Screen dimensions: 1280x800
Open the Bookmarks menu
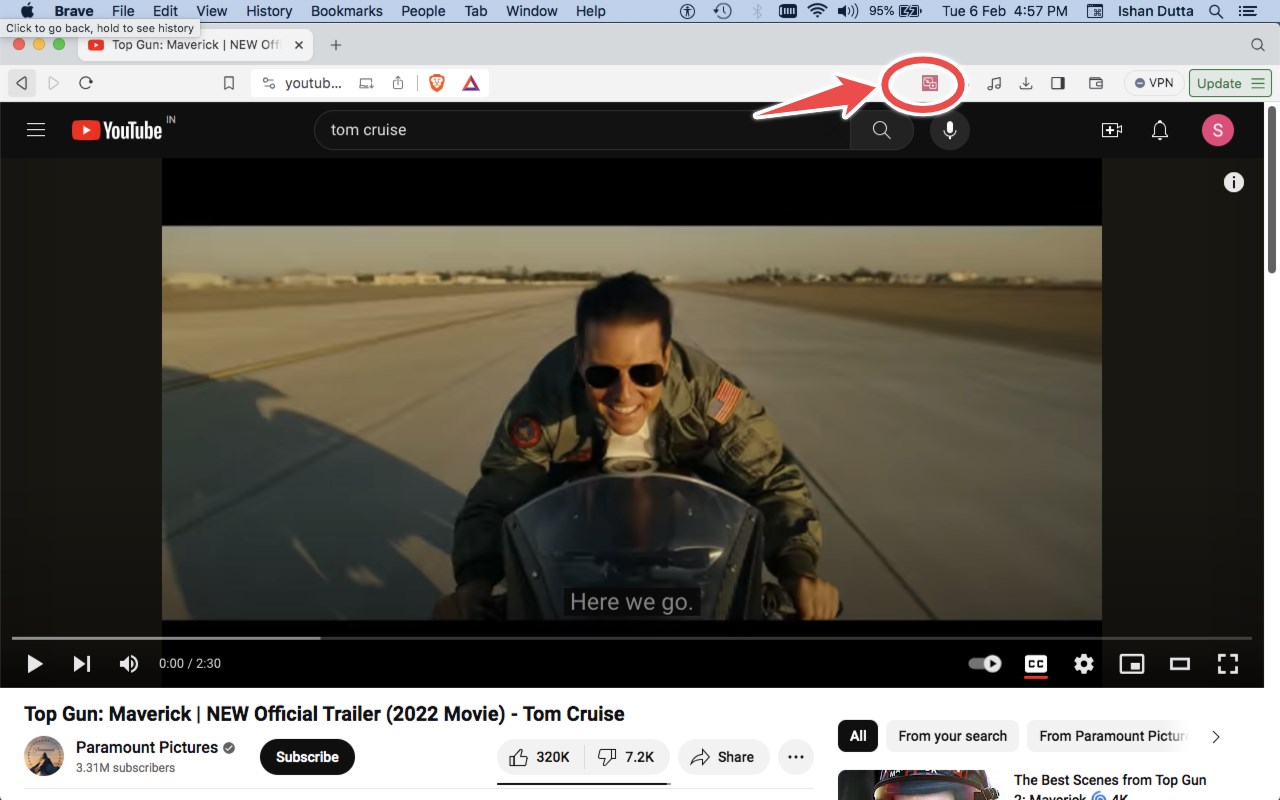pos(347,11)
